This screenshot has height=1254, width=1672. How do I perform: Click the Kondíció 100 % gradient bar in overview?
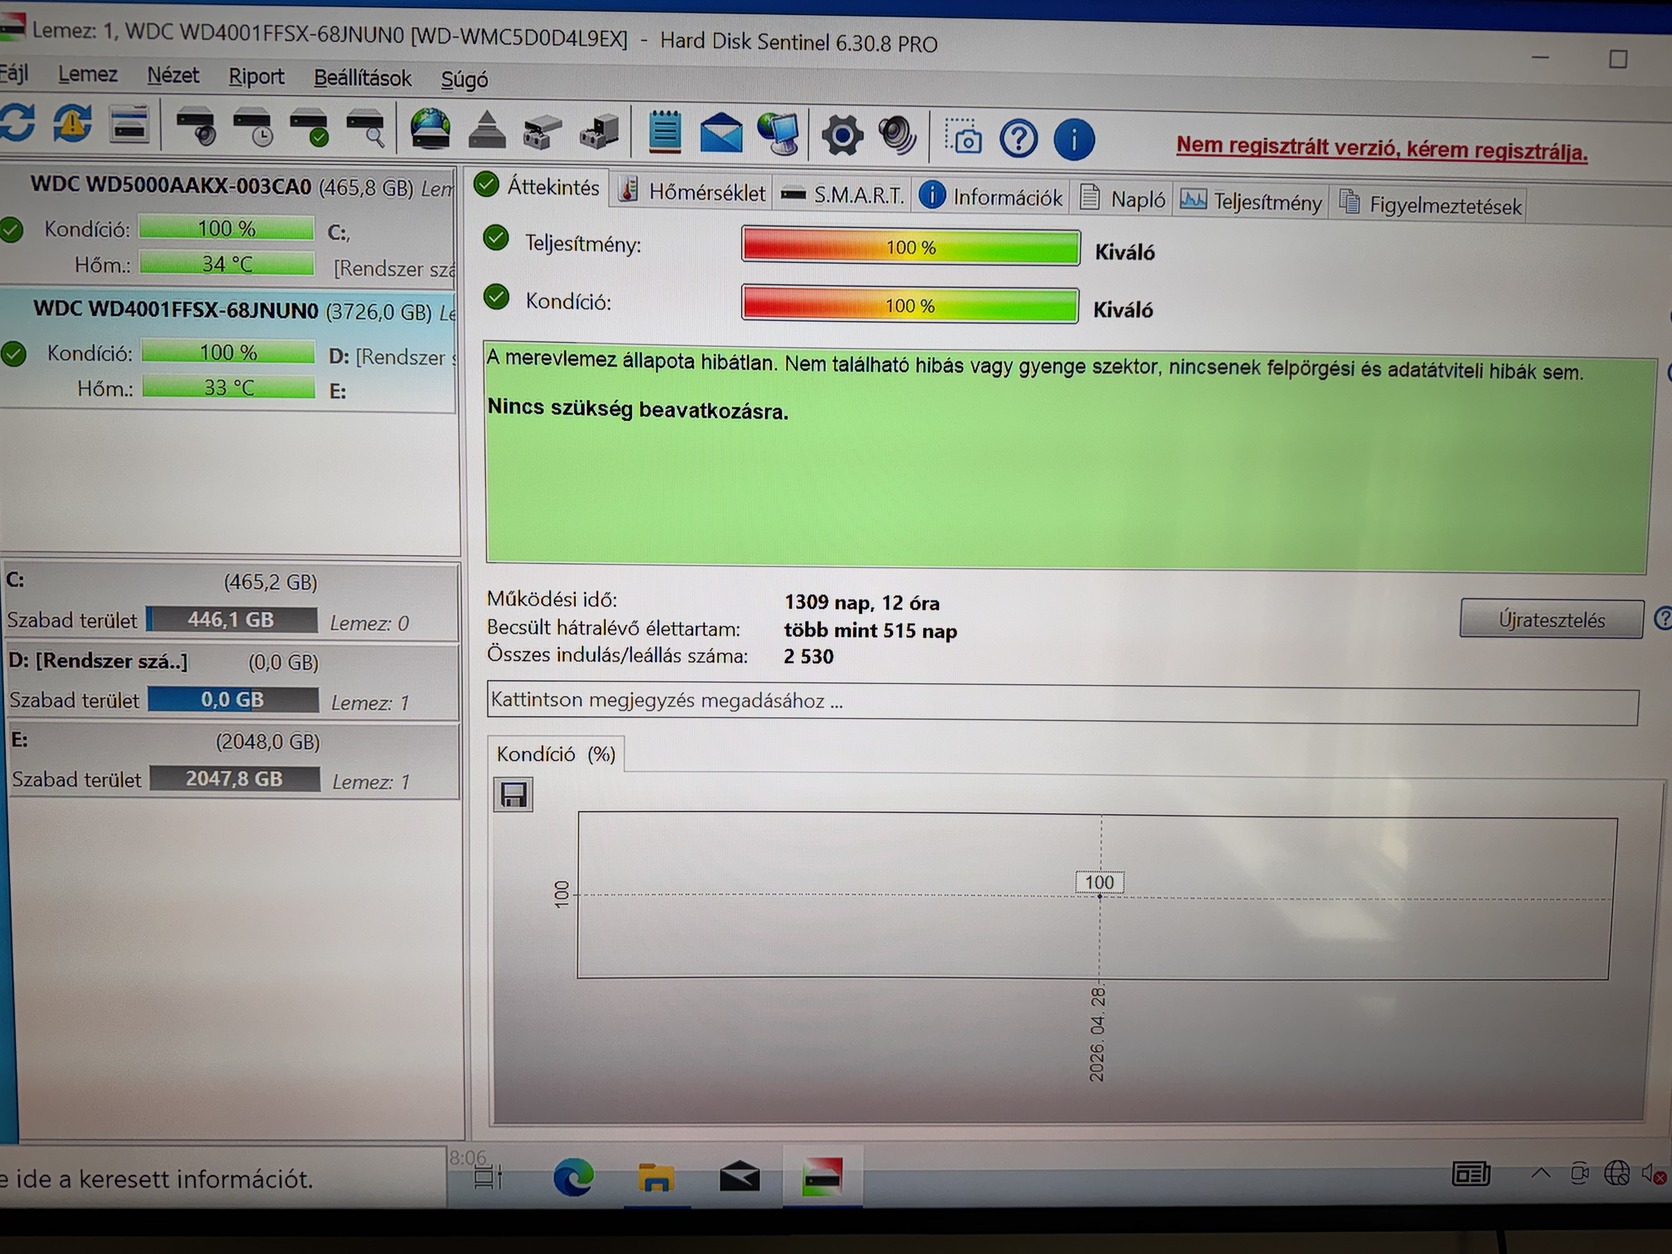pos(910,305)
